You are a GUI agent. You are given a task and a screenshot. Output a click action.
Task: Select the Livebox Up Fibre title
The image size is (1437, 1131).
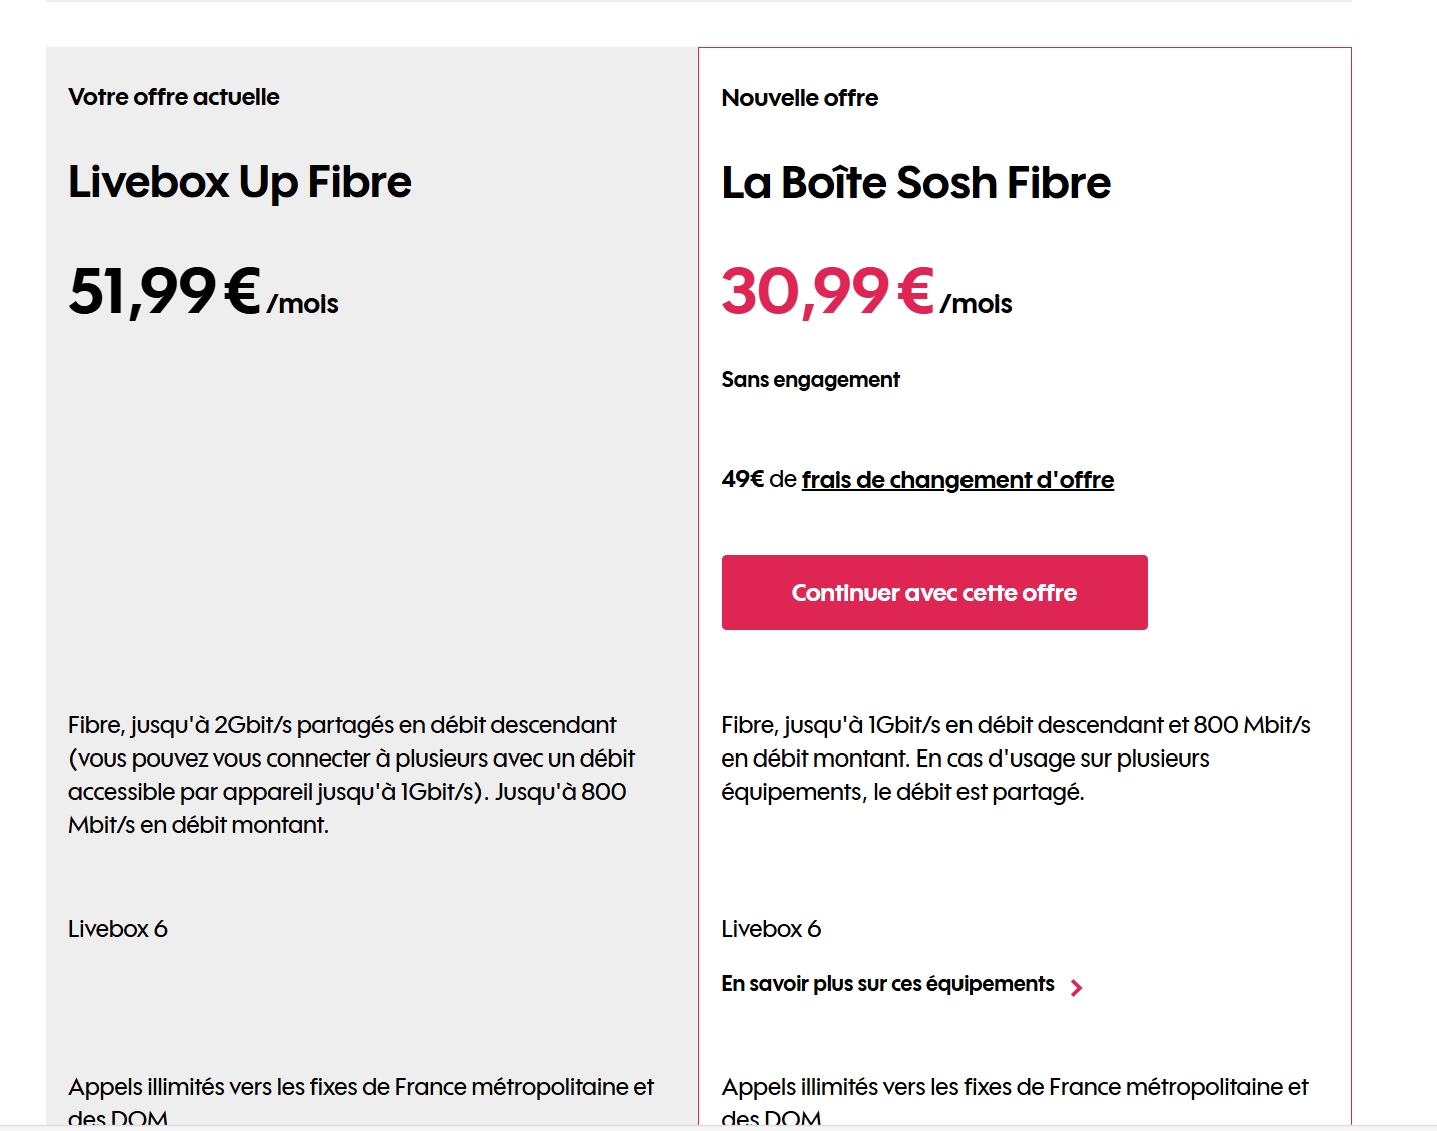tap(240, 182)
